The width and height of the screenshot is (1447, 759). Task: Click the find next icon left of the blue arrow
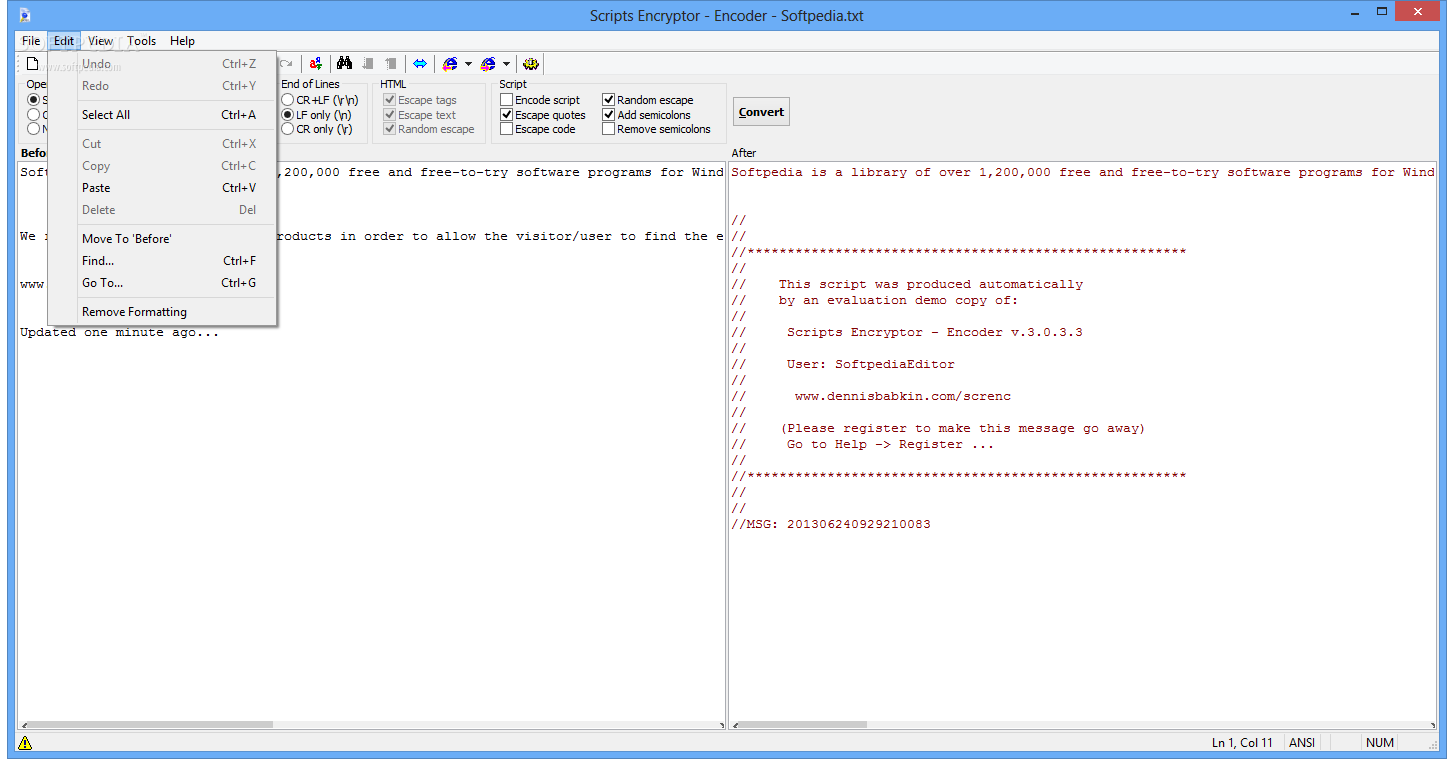391,64
